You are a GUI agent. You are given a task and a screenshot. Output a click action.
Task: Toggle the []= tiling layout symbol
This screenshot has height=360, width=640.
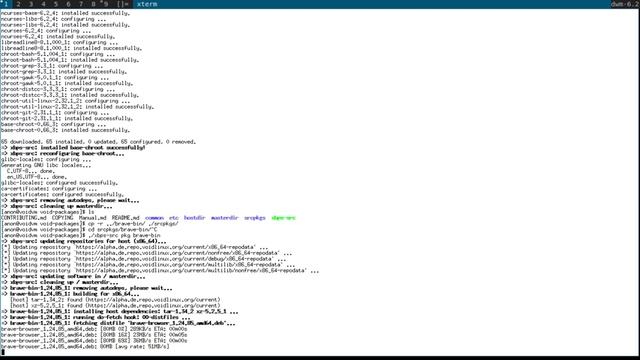(x=122, y=4)
